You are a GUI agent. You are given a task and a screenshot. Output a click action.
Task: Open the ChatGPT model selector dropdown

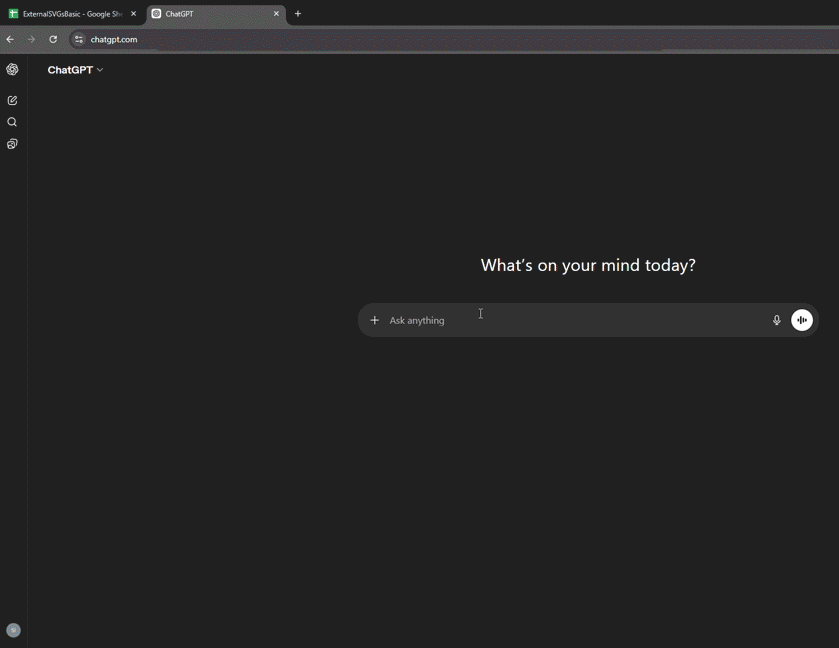pyautogui.click(x=75, y=69)
